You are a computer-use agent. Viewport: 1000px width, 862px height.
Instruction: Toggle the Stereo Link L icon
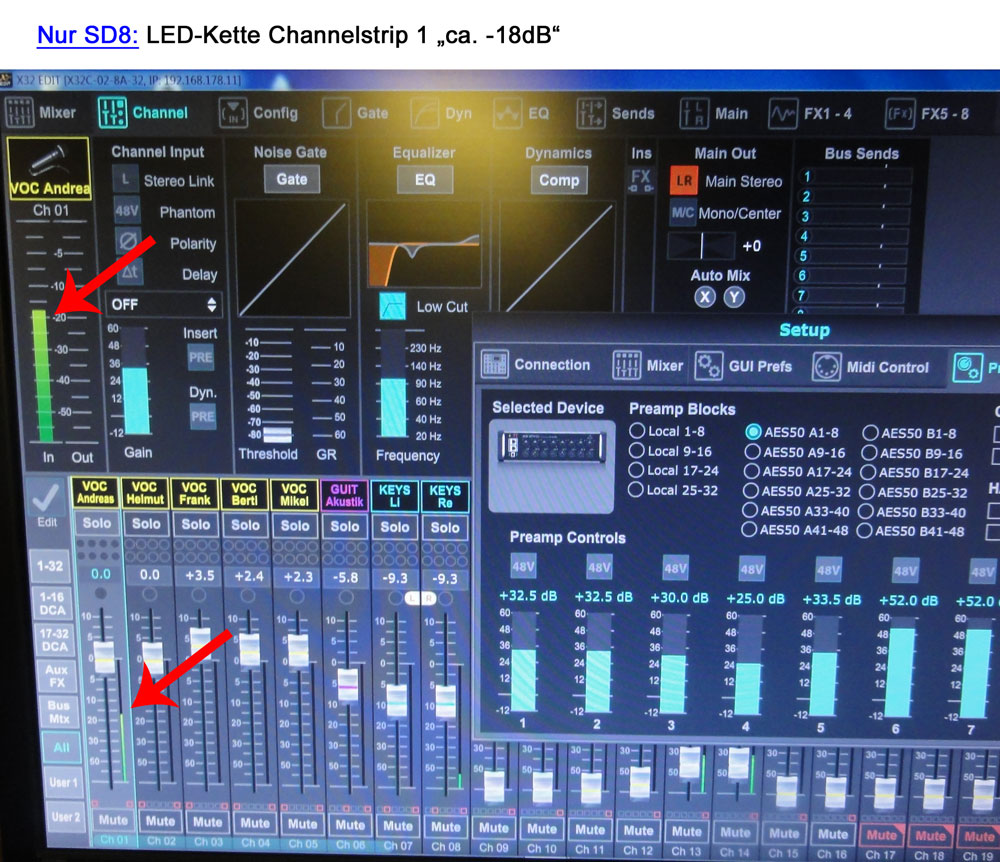[x=126, y=180]
